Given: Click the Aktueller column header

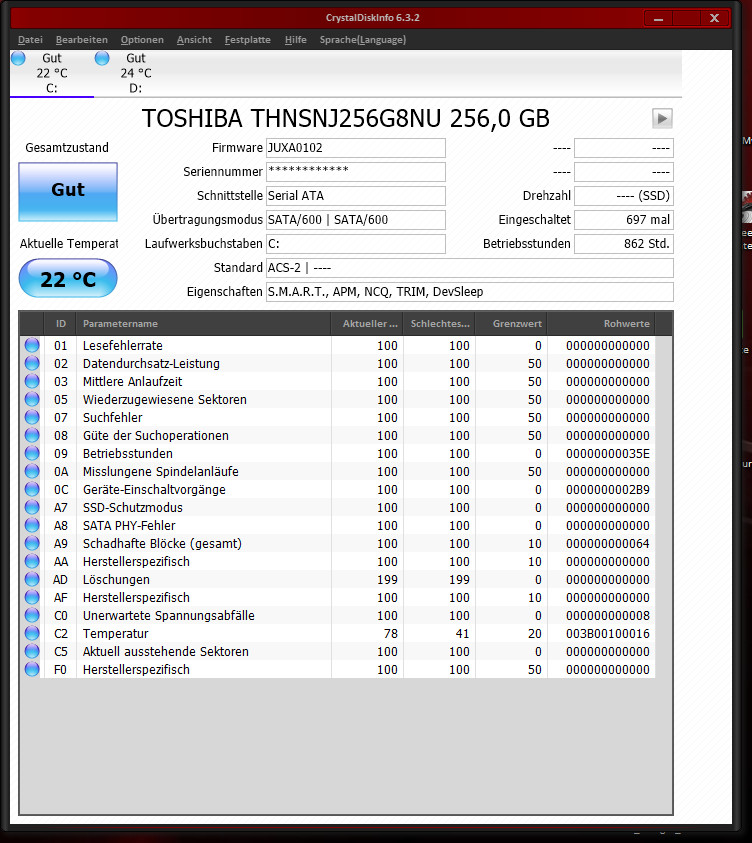Looking at the screenshot, I should [x=367, y=324].
